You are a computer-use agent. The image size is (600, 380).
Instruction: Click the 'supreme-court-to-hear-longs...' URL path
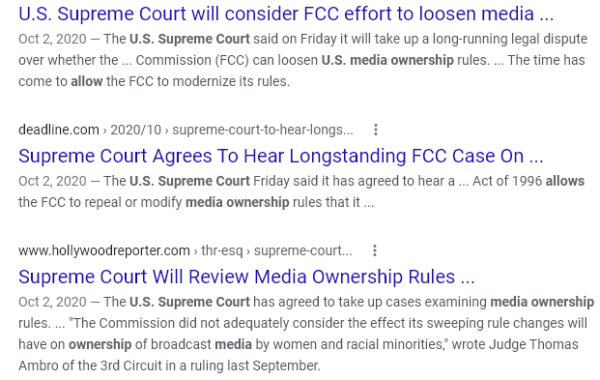(x=263, y=130)
